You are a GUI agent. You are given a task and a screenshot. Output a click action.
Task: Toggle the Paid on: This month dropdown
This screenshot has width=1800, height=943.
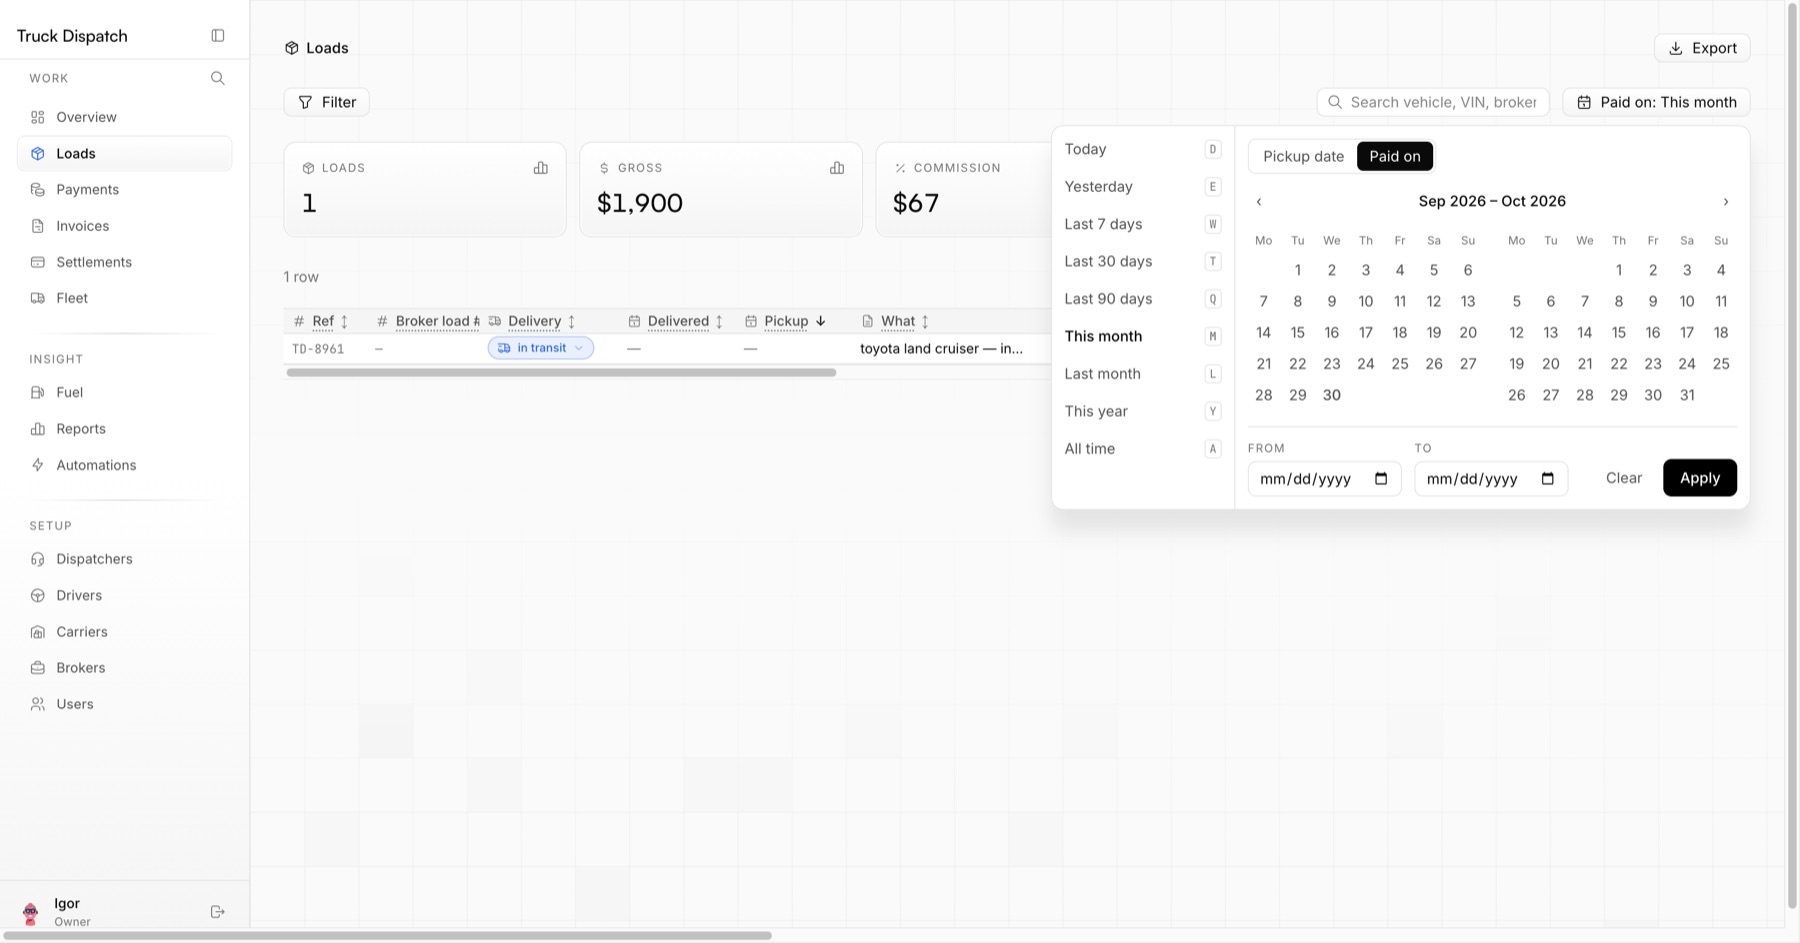(1656, 102)
